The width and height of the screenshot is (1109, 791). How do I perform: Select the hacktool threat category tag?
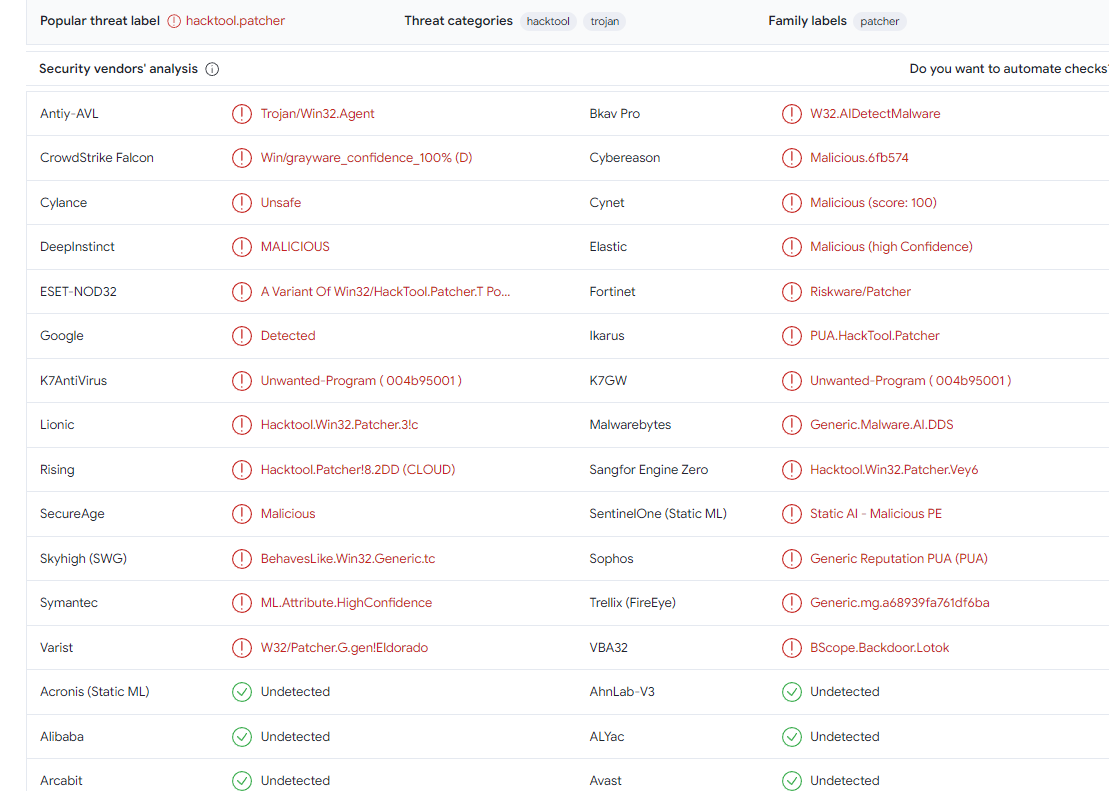(x=548, y=21)
